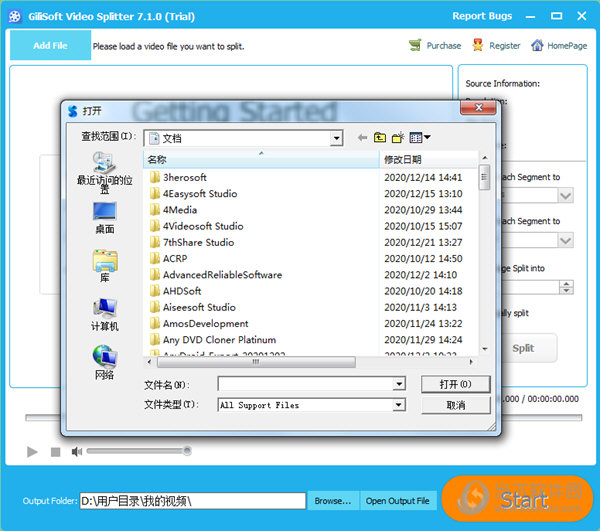
Task: Go up one folder level icon
Action: tap(380, 137)
